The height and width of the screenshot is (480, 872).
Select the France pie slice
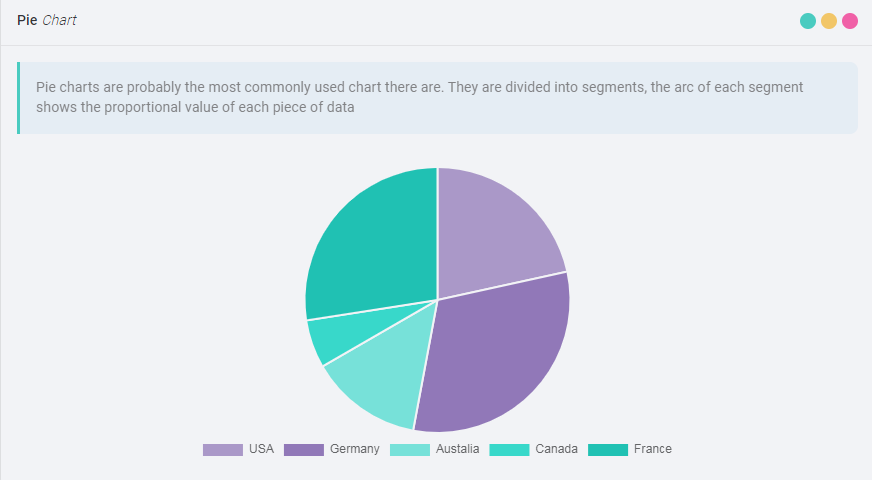coord(370,245)
